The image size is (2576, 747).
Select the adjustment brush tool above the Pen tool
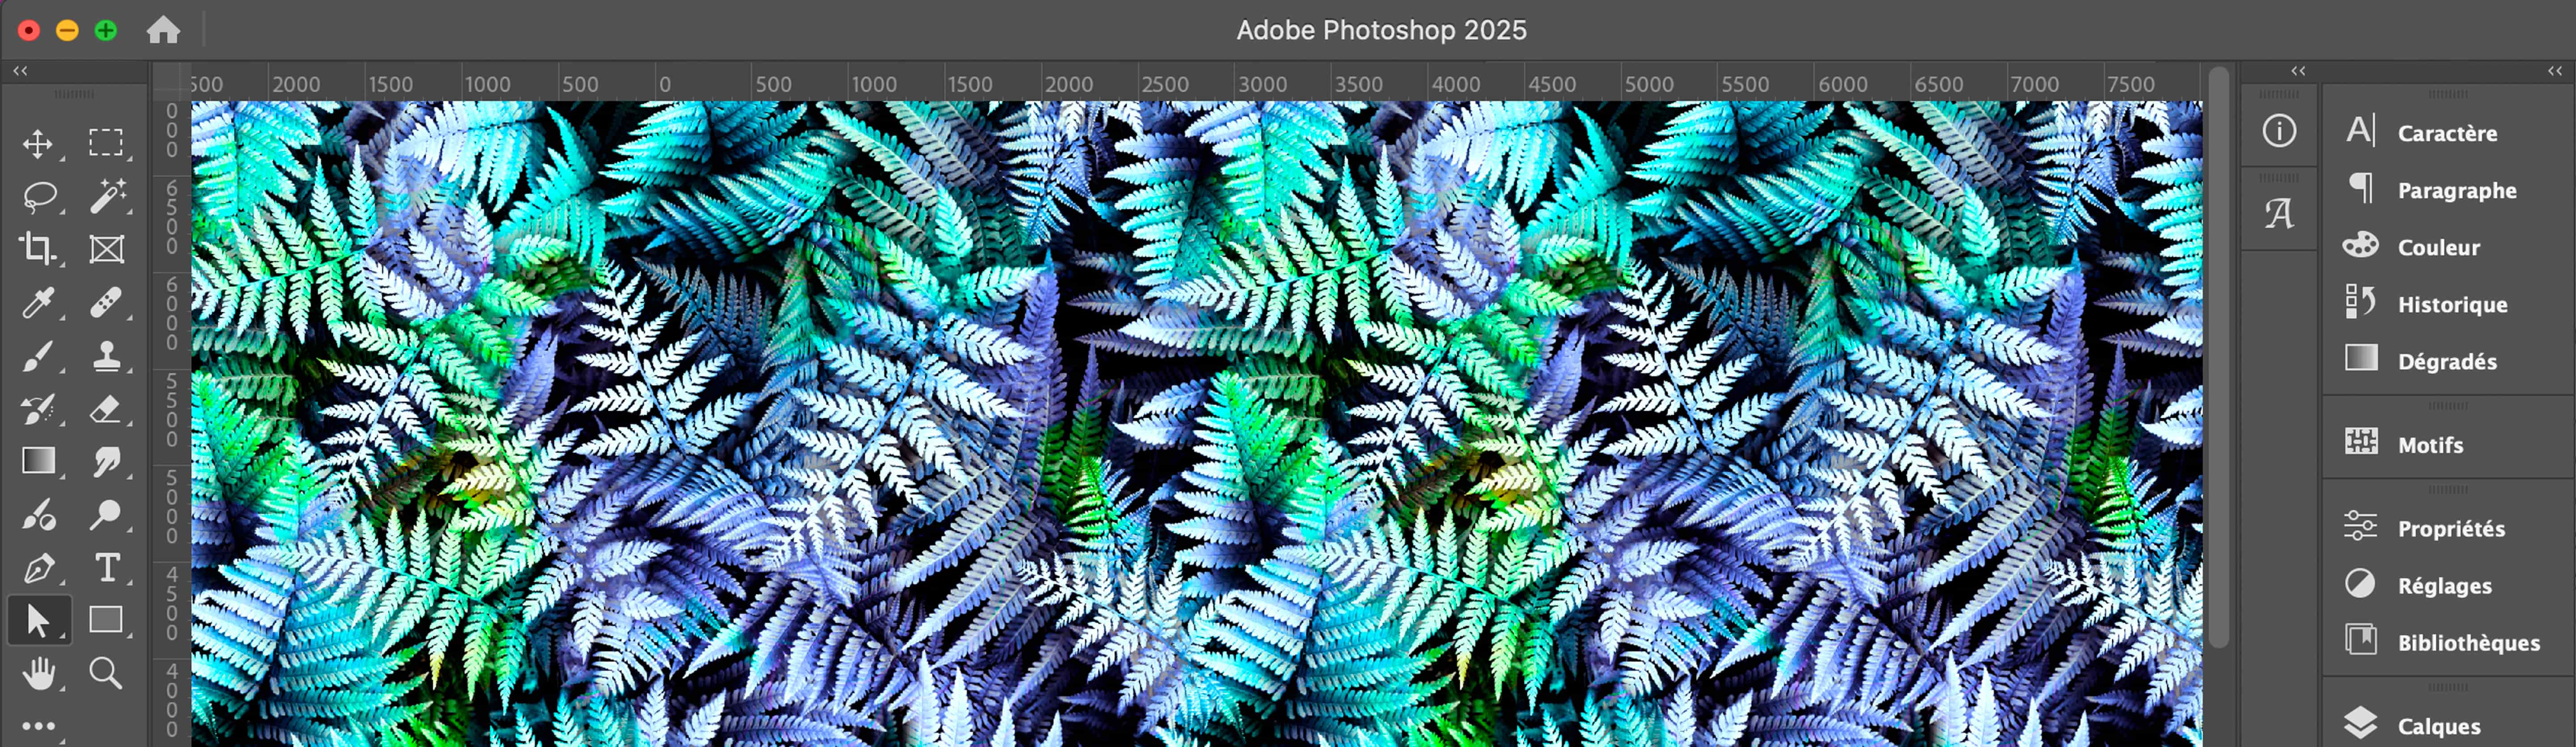38,514
